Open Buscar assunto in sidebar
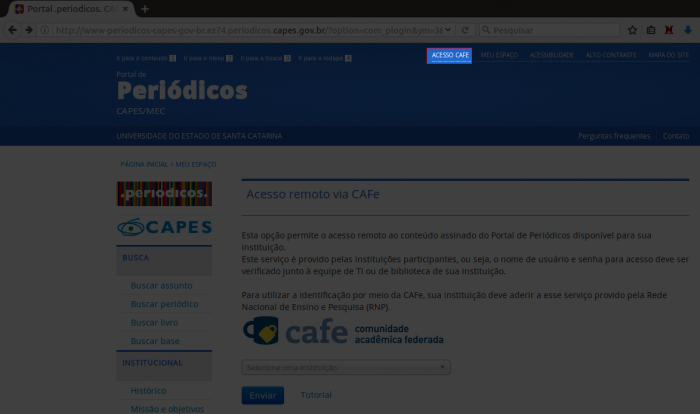This screenshot has width=700, height=414. click(161, 285)
